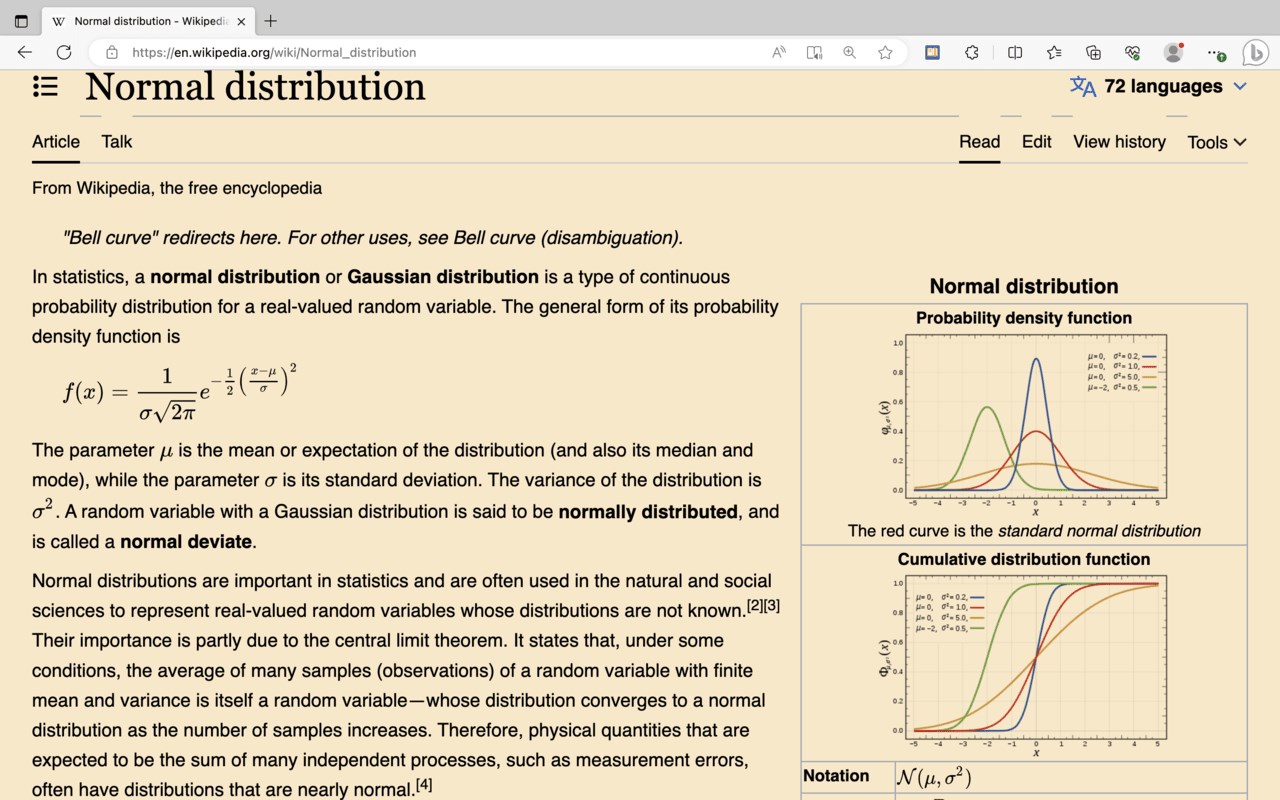This screenshot has width=1280, height=800.
Task: Expand the Tools dropdown menu
Action: click(x=1217, y=142)
